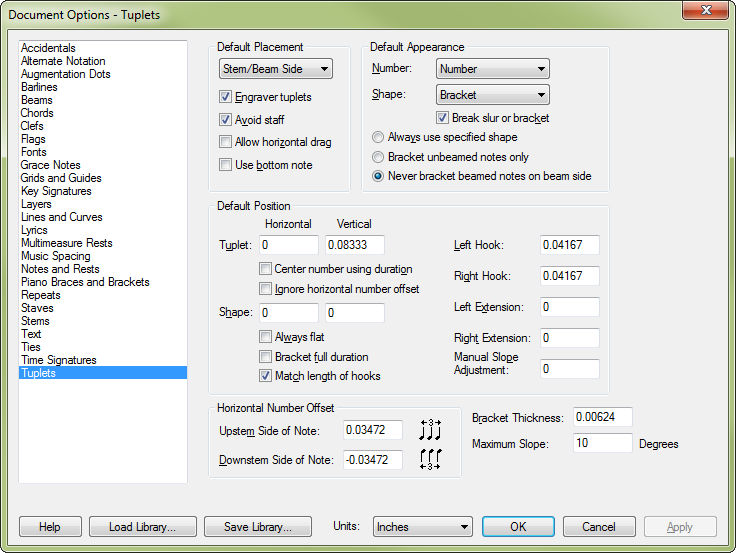Click the Manual Slope Adjustment field
The width and height of the screenshot is (736, 553).
(570, 369)
